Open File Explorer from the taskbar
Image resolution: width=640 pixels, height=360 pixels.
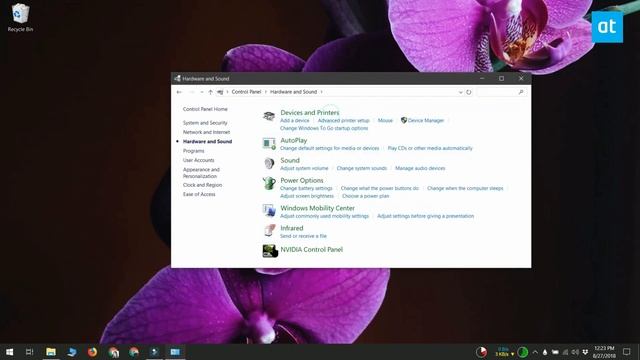click(51, 352)
